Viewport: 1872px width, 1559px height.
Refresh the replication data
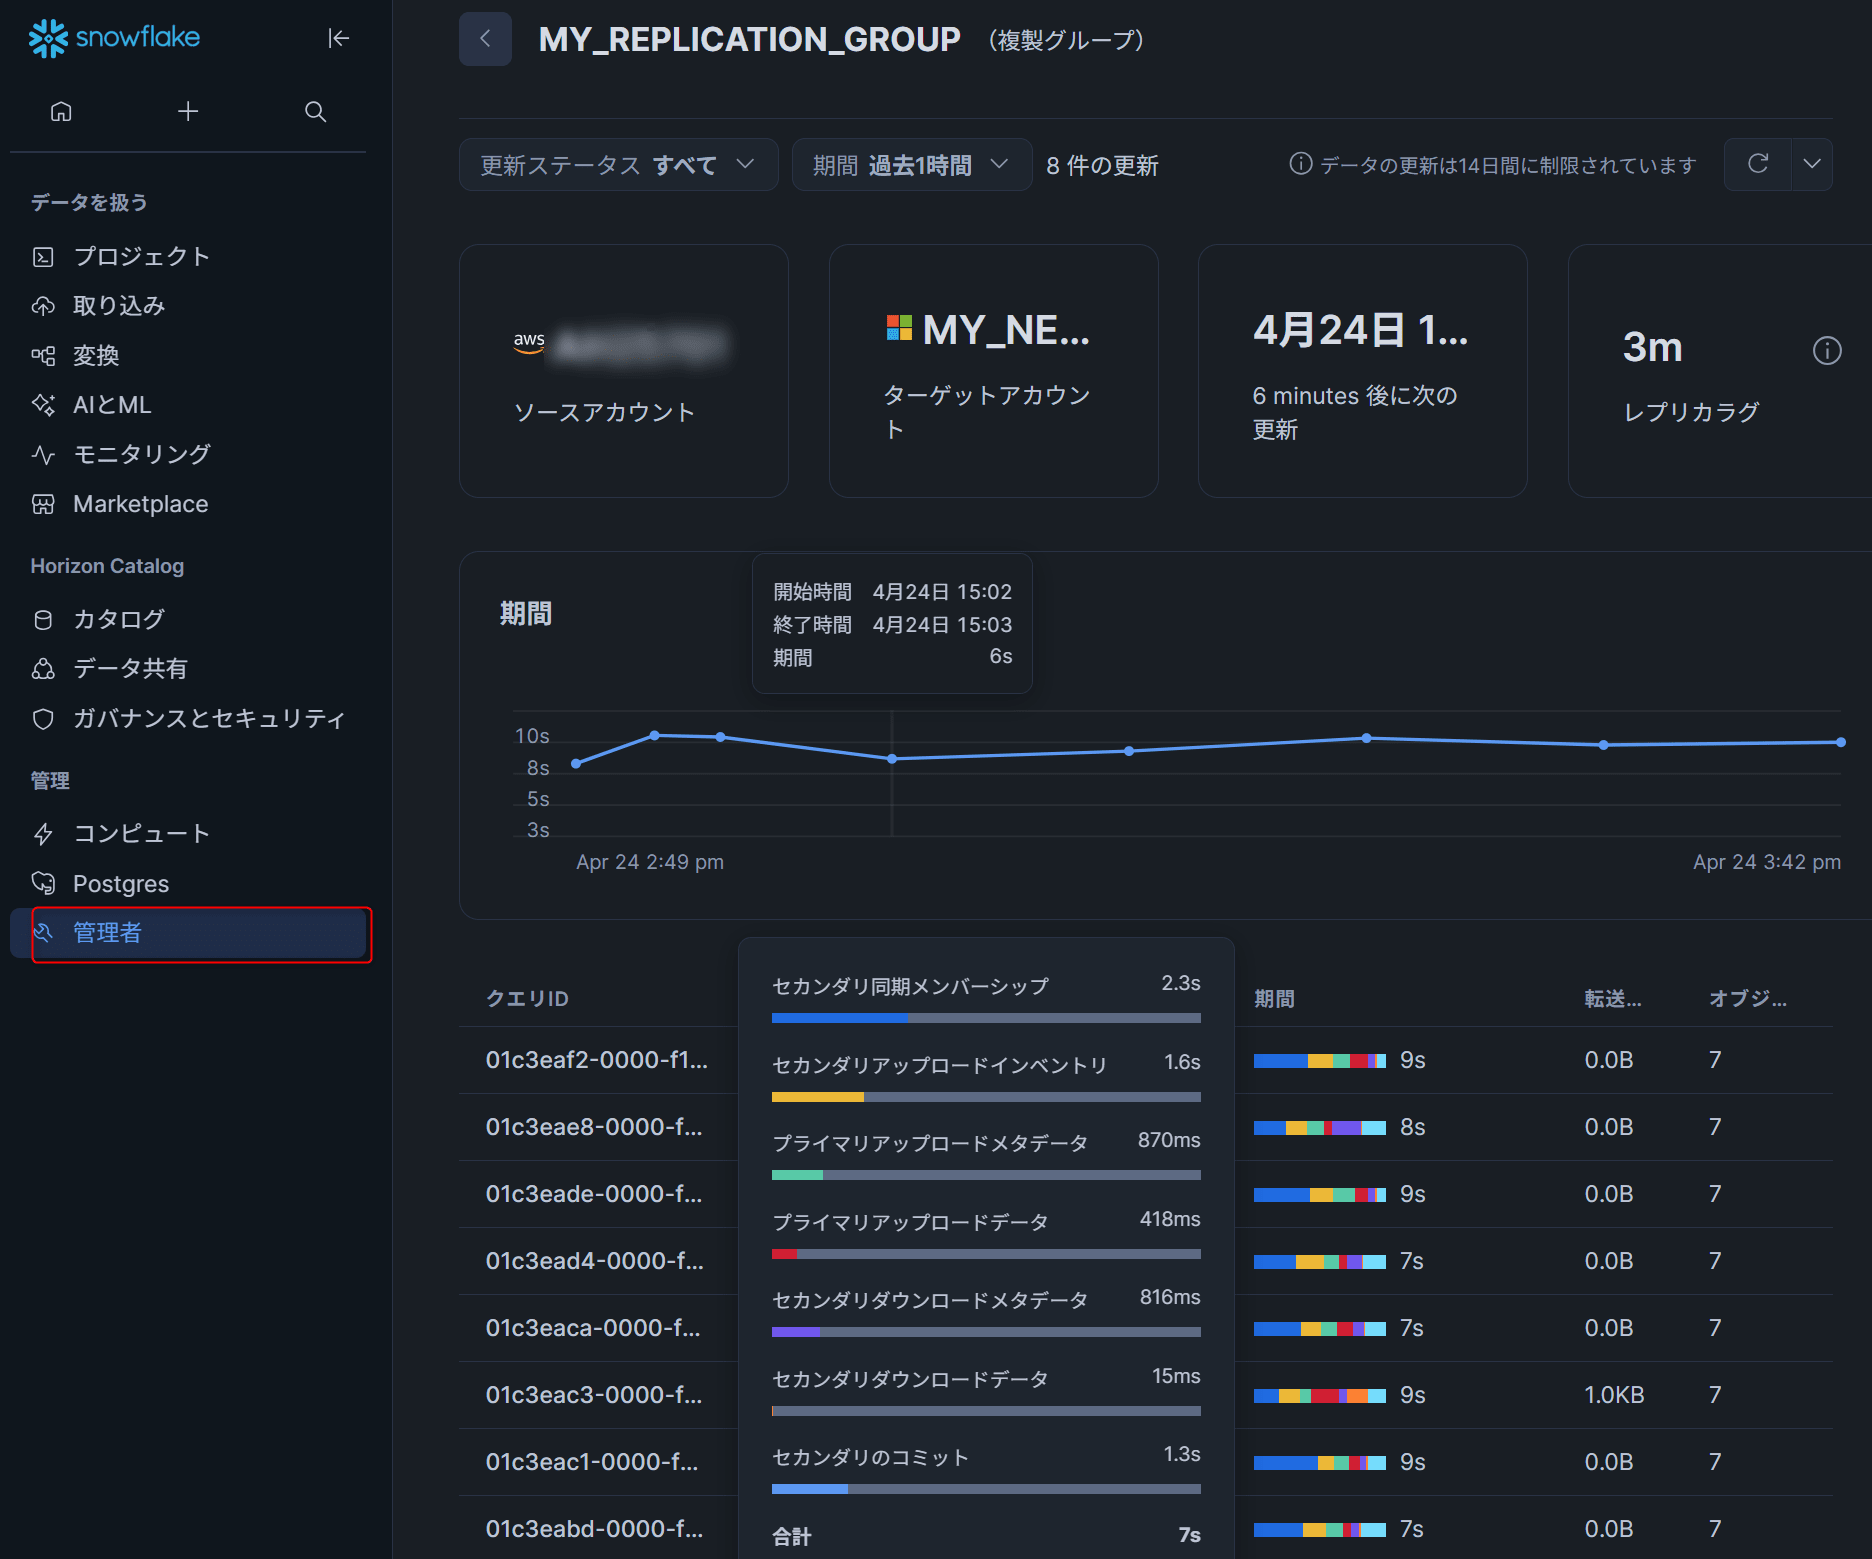coord(1757,164)
